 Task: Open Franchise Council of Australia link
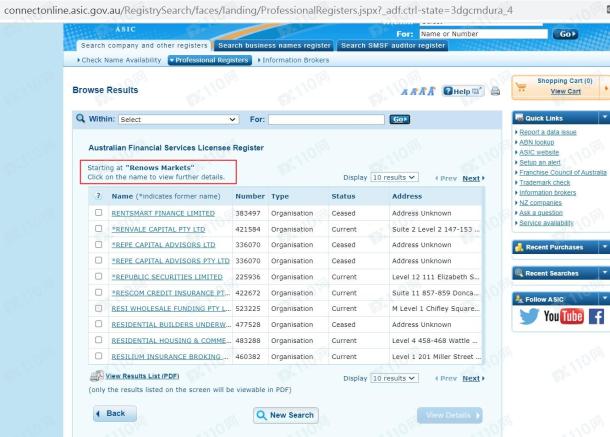click(x=563, y=172)
